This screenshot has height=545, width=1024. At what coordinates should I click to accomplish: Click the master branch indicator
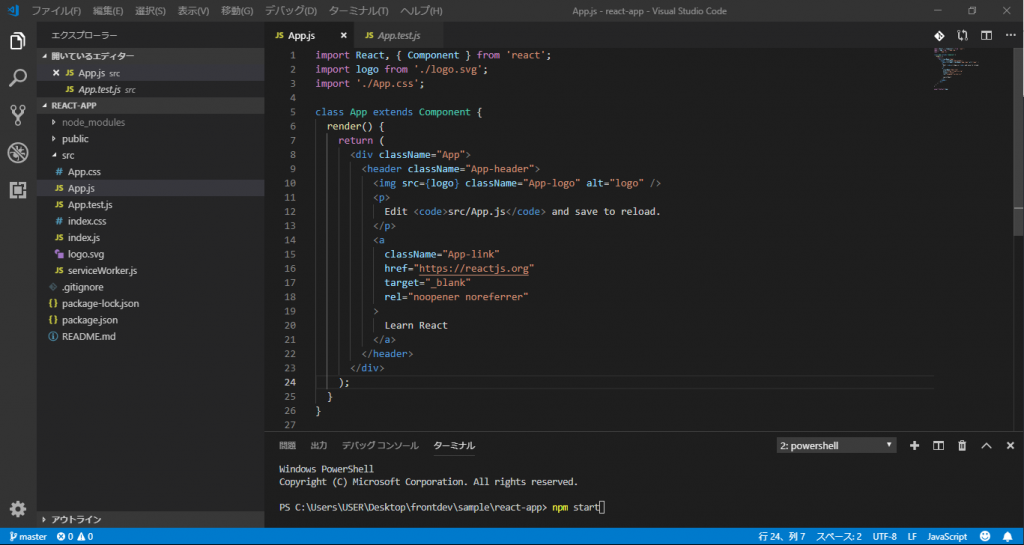click(x=28, y=537)
